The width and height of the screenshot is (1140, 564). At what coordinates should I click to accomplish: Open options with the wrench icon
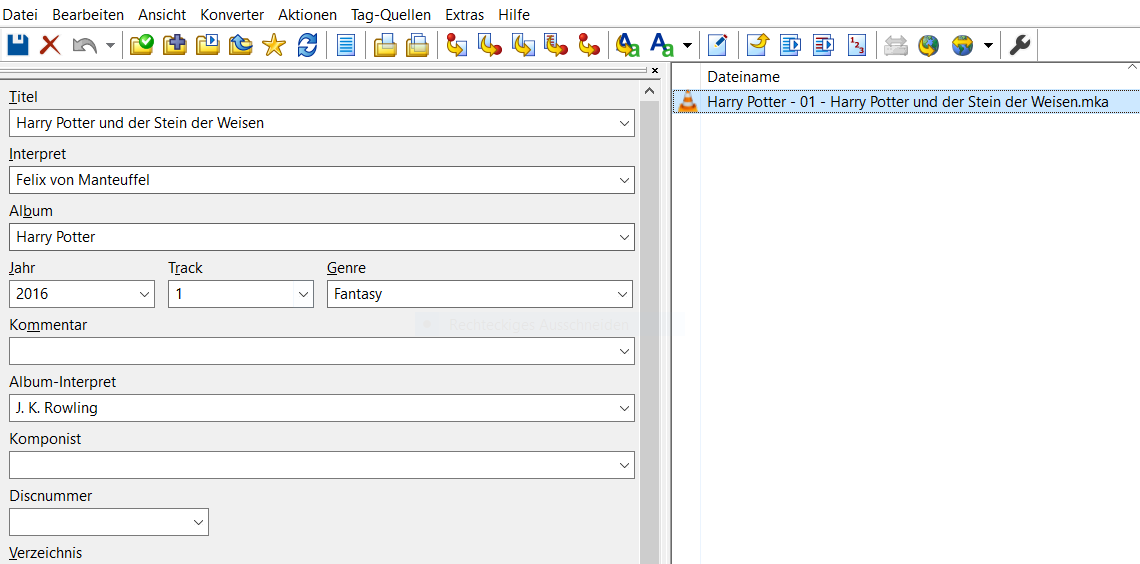tap(1019, 45)
